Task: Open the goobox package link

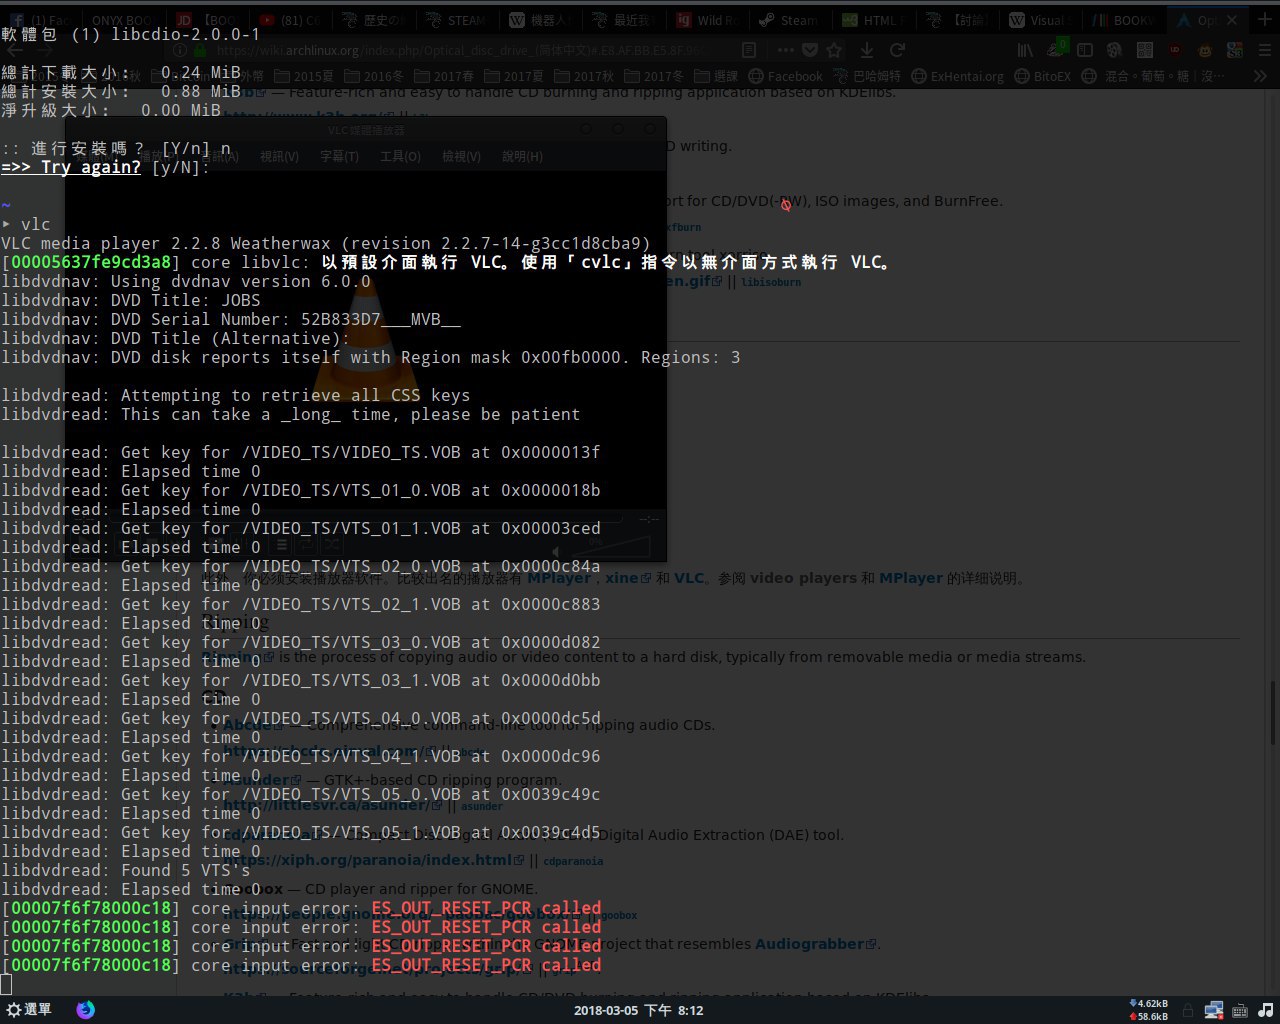Action: (x=618, y=915)
